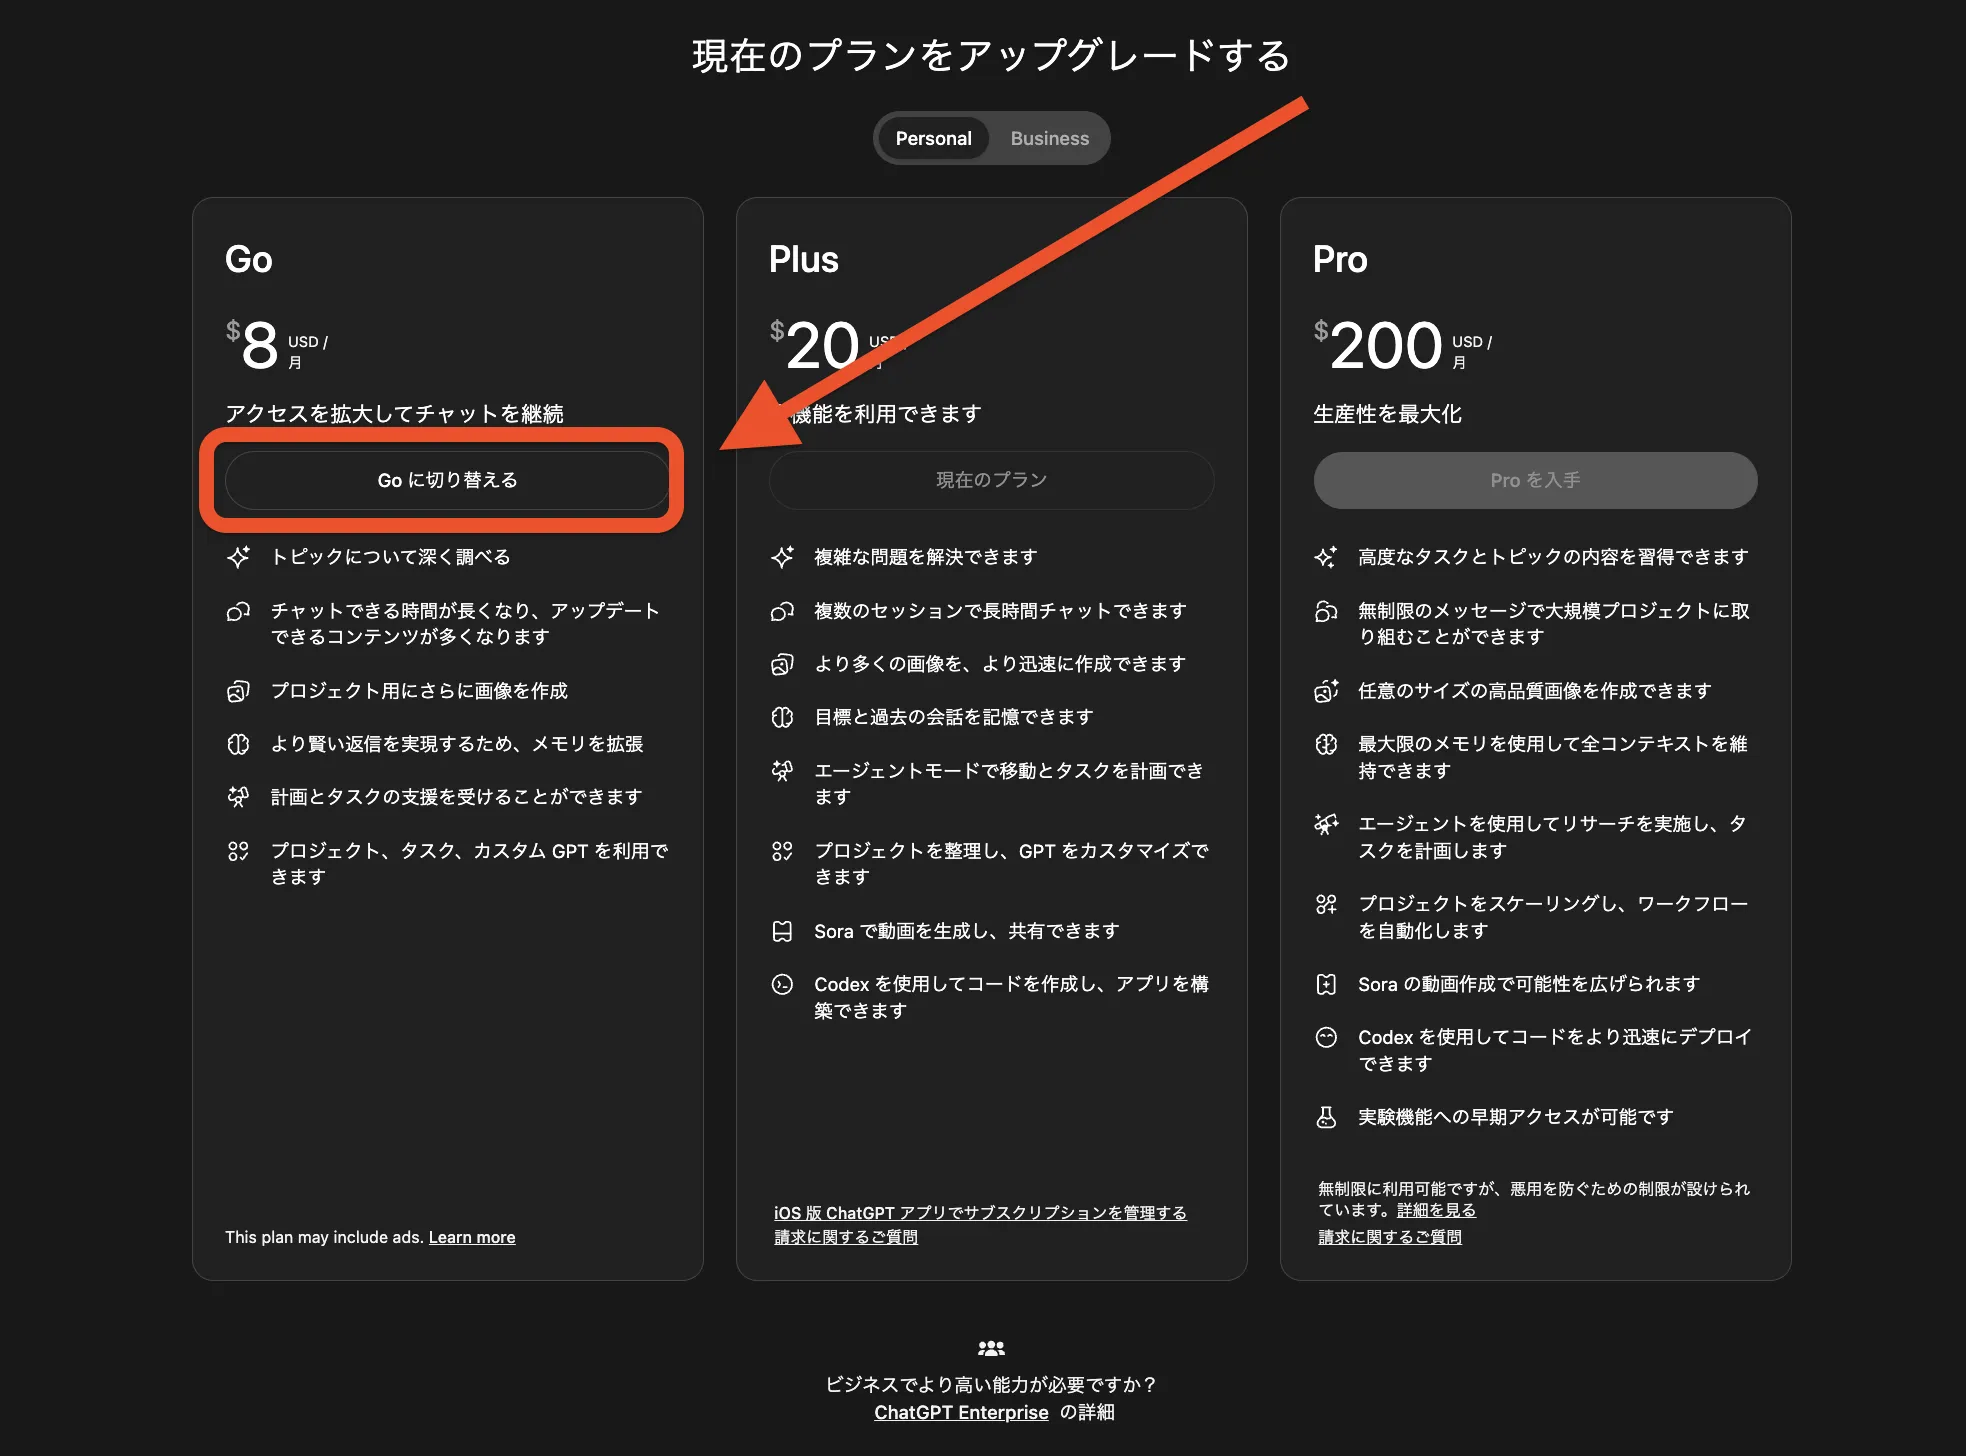The width and height of the screenshot is (1966, 1456).
Task: Click the experimental features flask icon in Pro plan
Action: tap(1327, 1117)
